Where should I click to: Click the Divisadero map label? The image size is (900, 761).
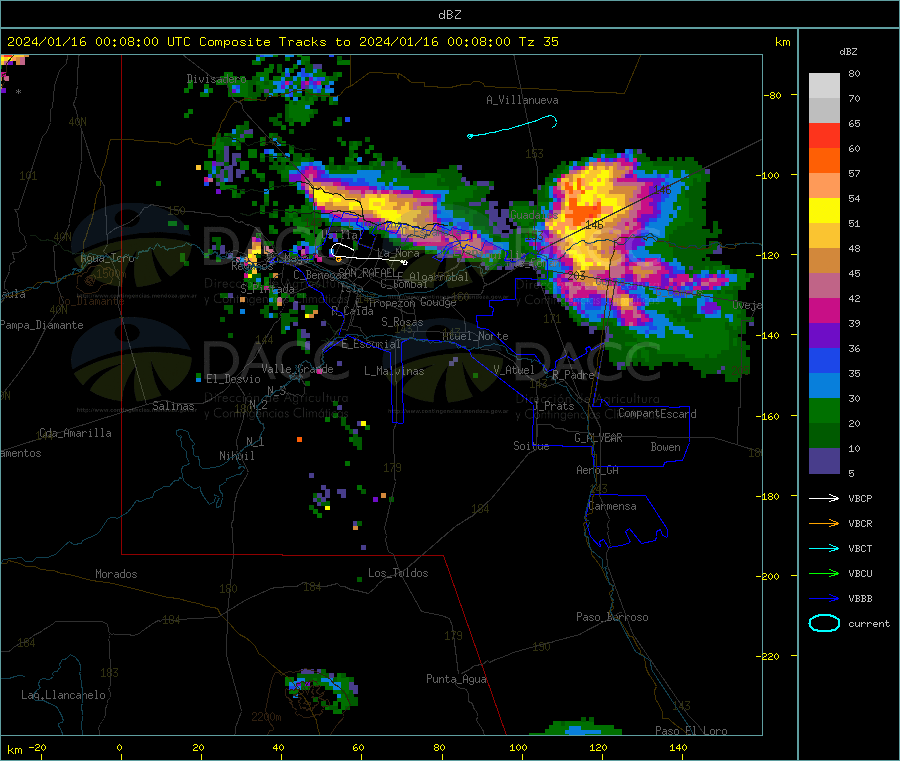coord(216,79)
